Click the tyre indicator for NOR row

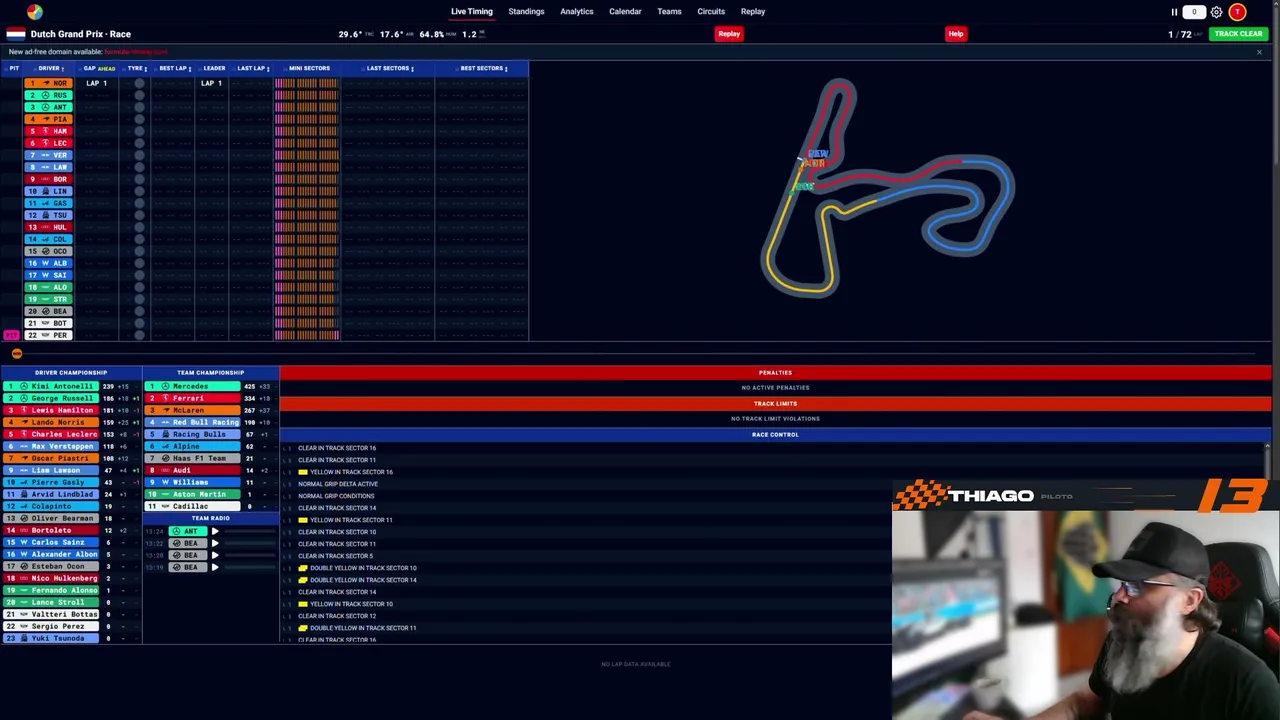[139, 83]
